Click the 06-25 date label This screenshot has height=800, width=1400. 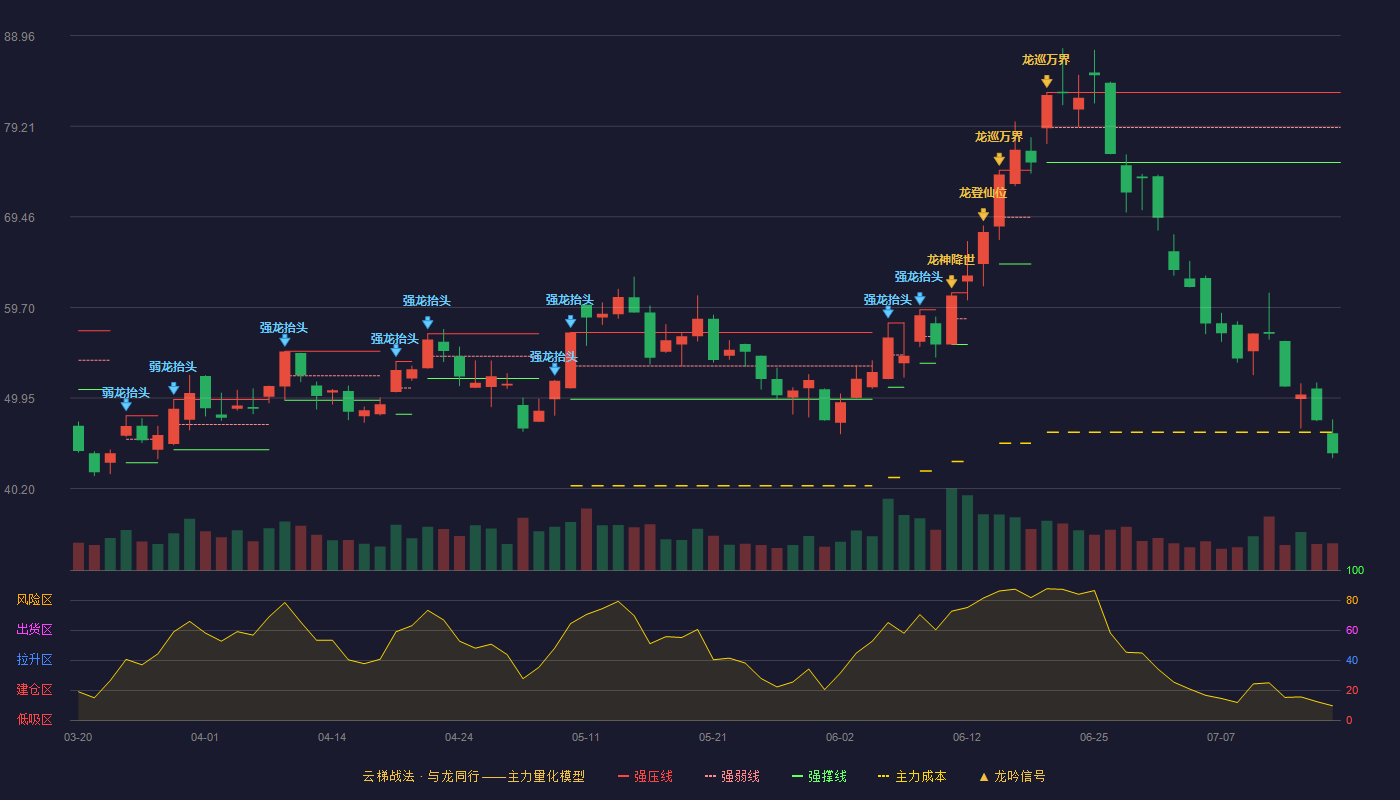(1094, 737)
